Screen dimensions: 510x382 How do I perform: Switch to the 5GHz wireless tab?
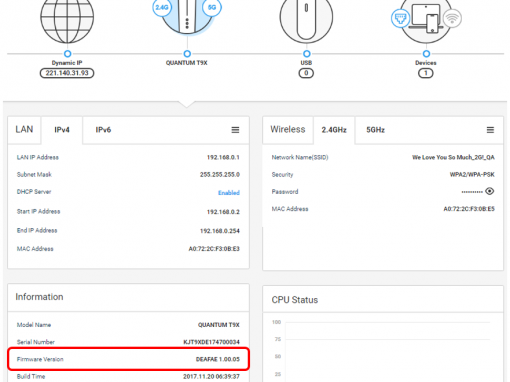click(376, 130)
